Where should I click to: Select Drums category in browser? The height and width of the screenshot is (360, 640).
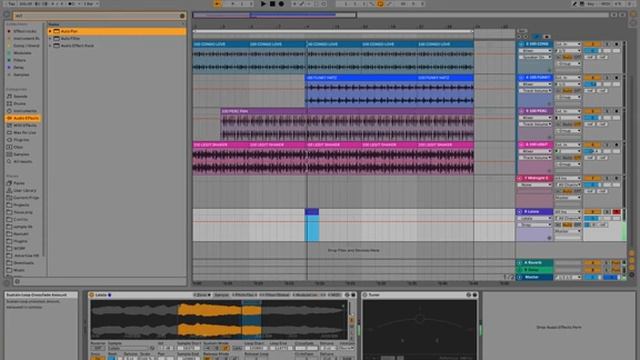20,104
